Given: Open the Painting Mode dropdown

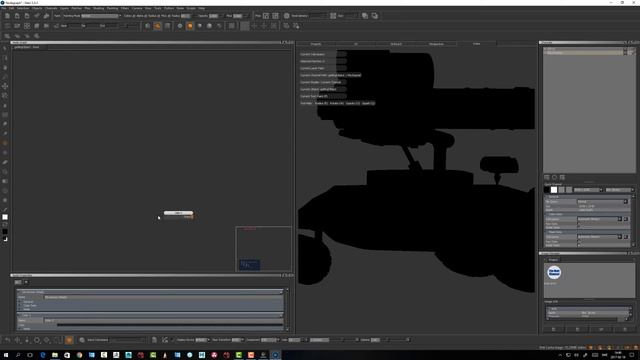Looking at the screenshot, I should tap(100, 16).
